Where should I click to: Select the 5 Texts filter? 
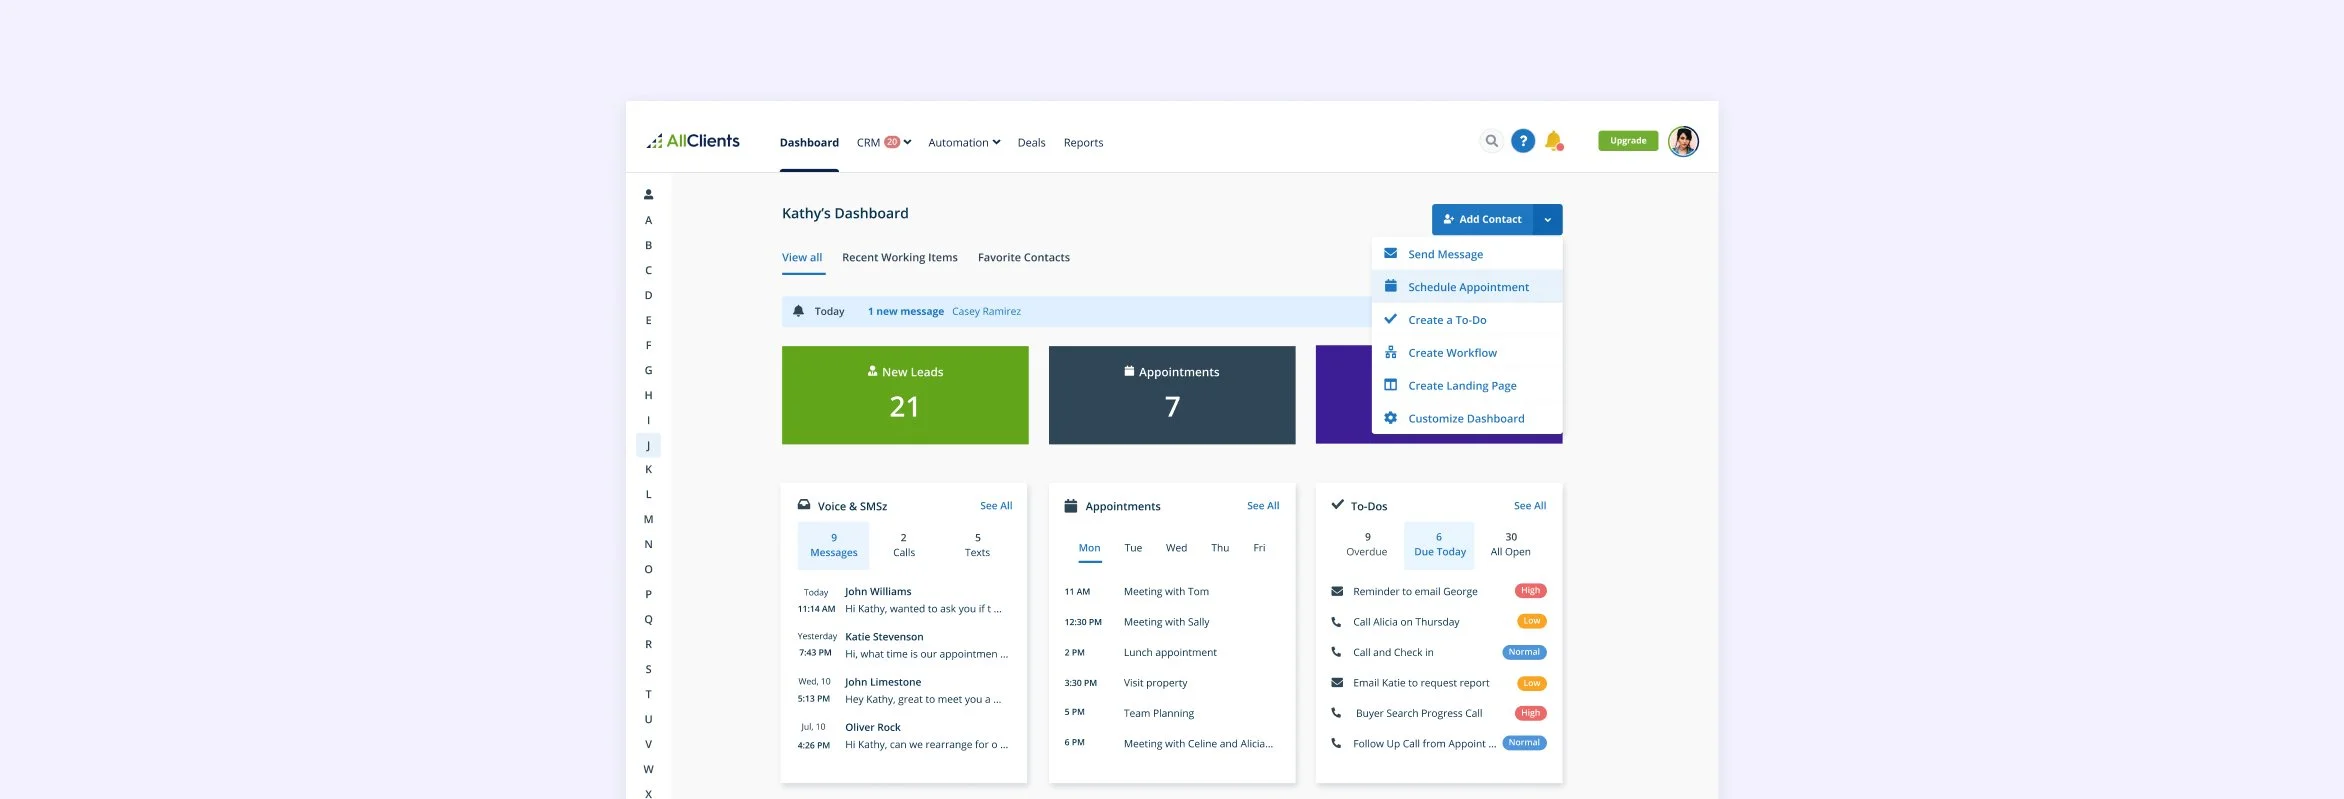point(977,545)
